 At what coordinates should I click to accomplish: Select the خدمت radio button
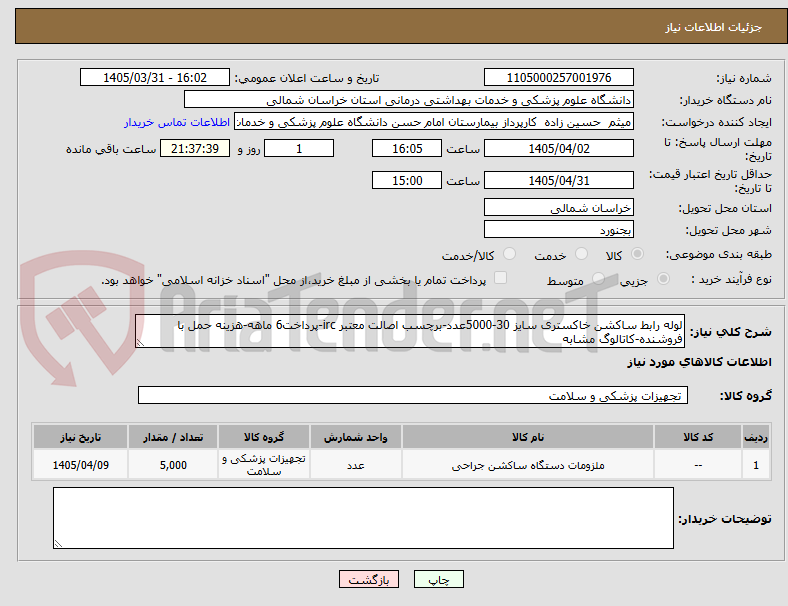(x=581, y=254)
